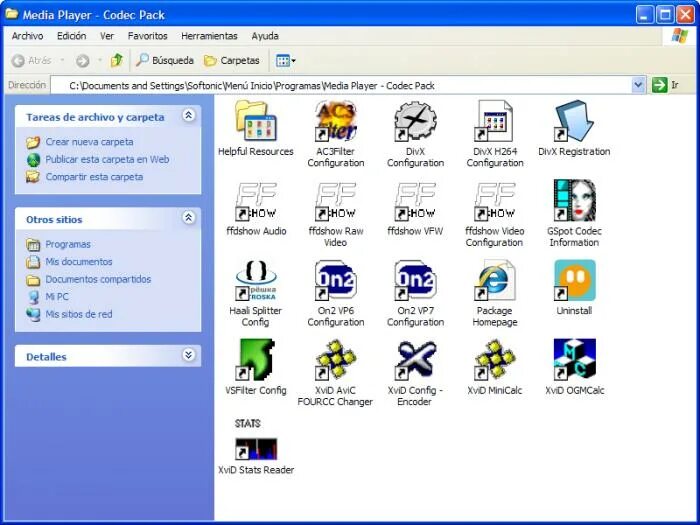
Task: Go to Mis documentos
Action: click(x=79, y=262)
